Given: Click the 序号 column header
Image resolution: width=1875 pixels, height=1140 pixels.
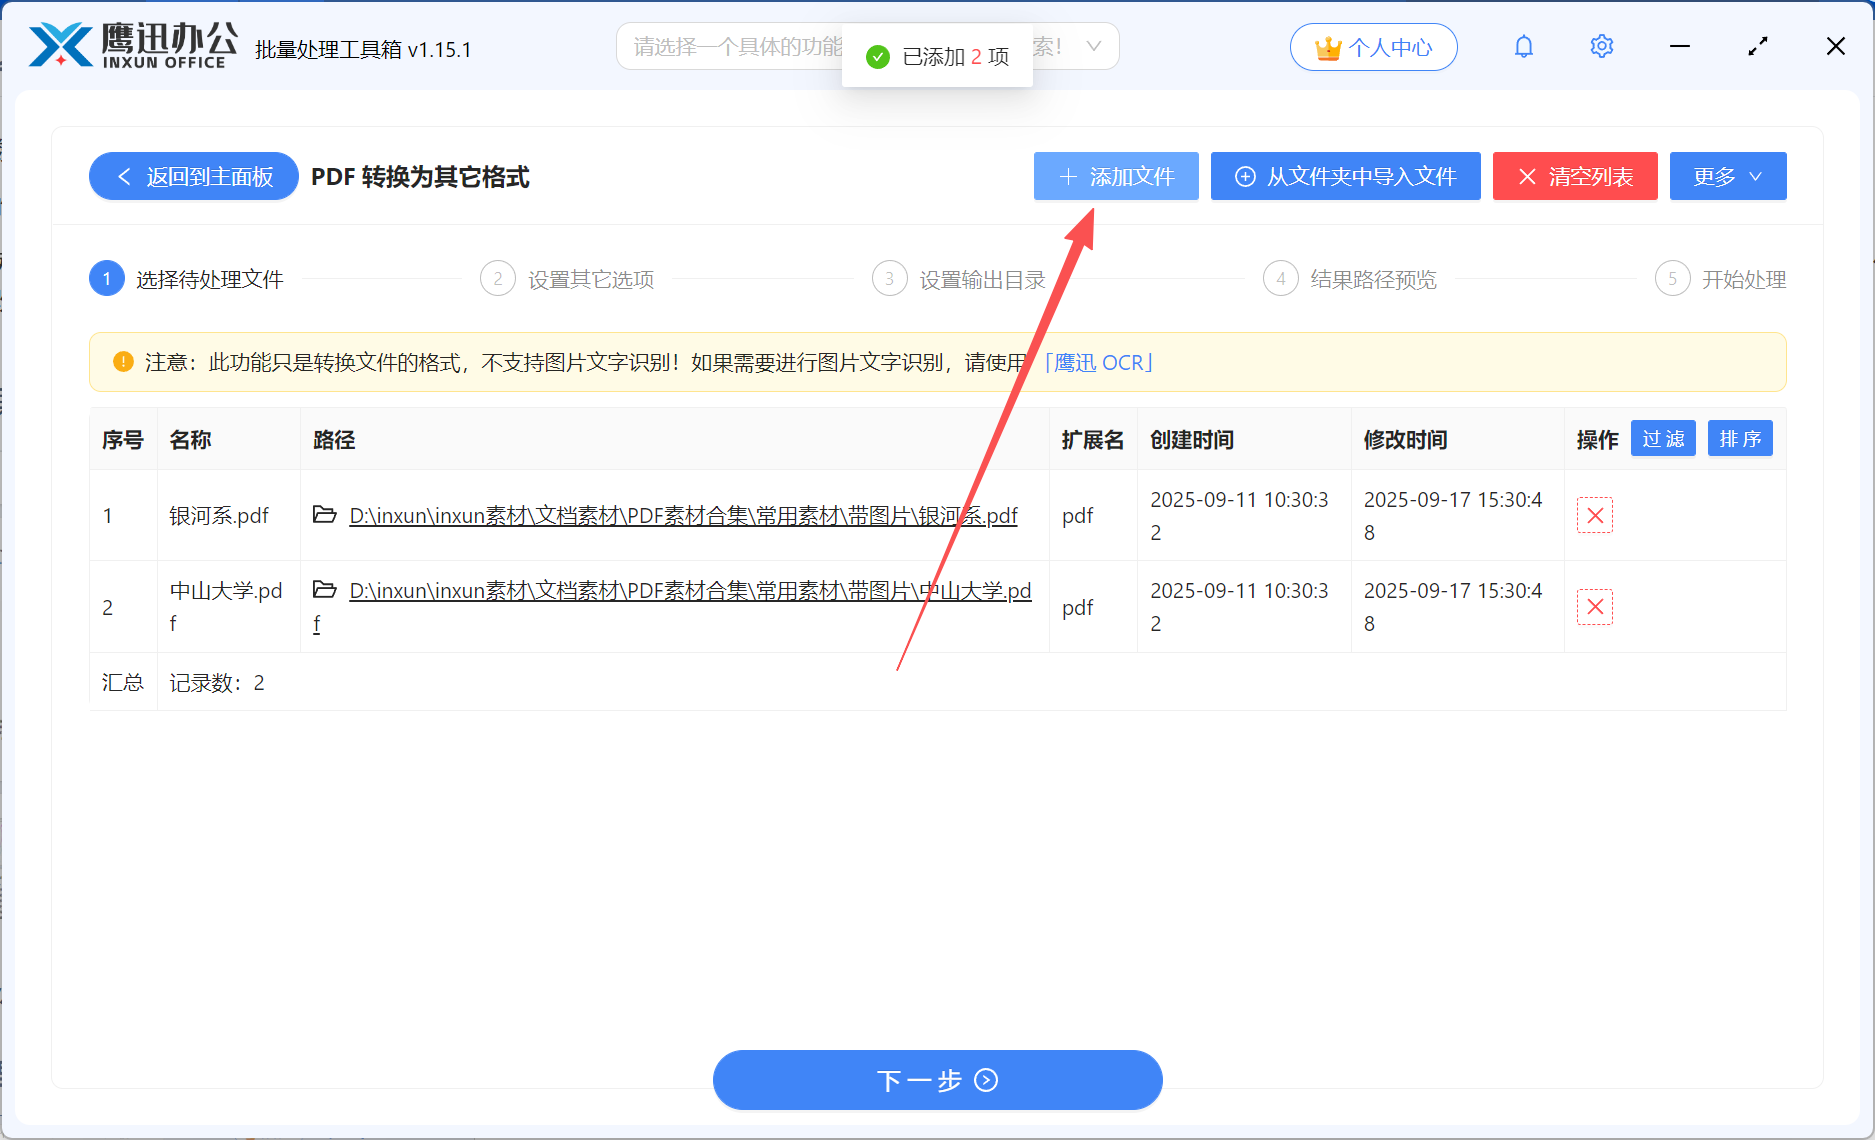Looking at the screenshot, I should point(123,440).
